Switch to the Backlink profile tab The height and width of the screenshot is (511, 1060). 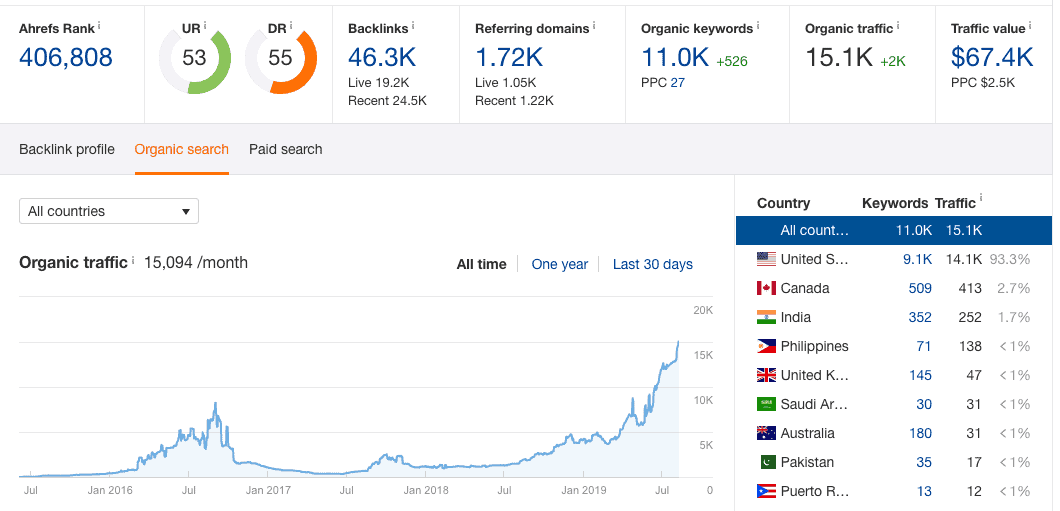click(67, 149)
